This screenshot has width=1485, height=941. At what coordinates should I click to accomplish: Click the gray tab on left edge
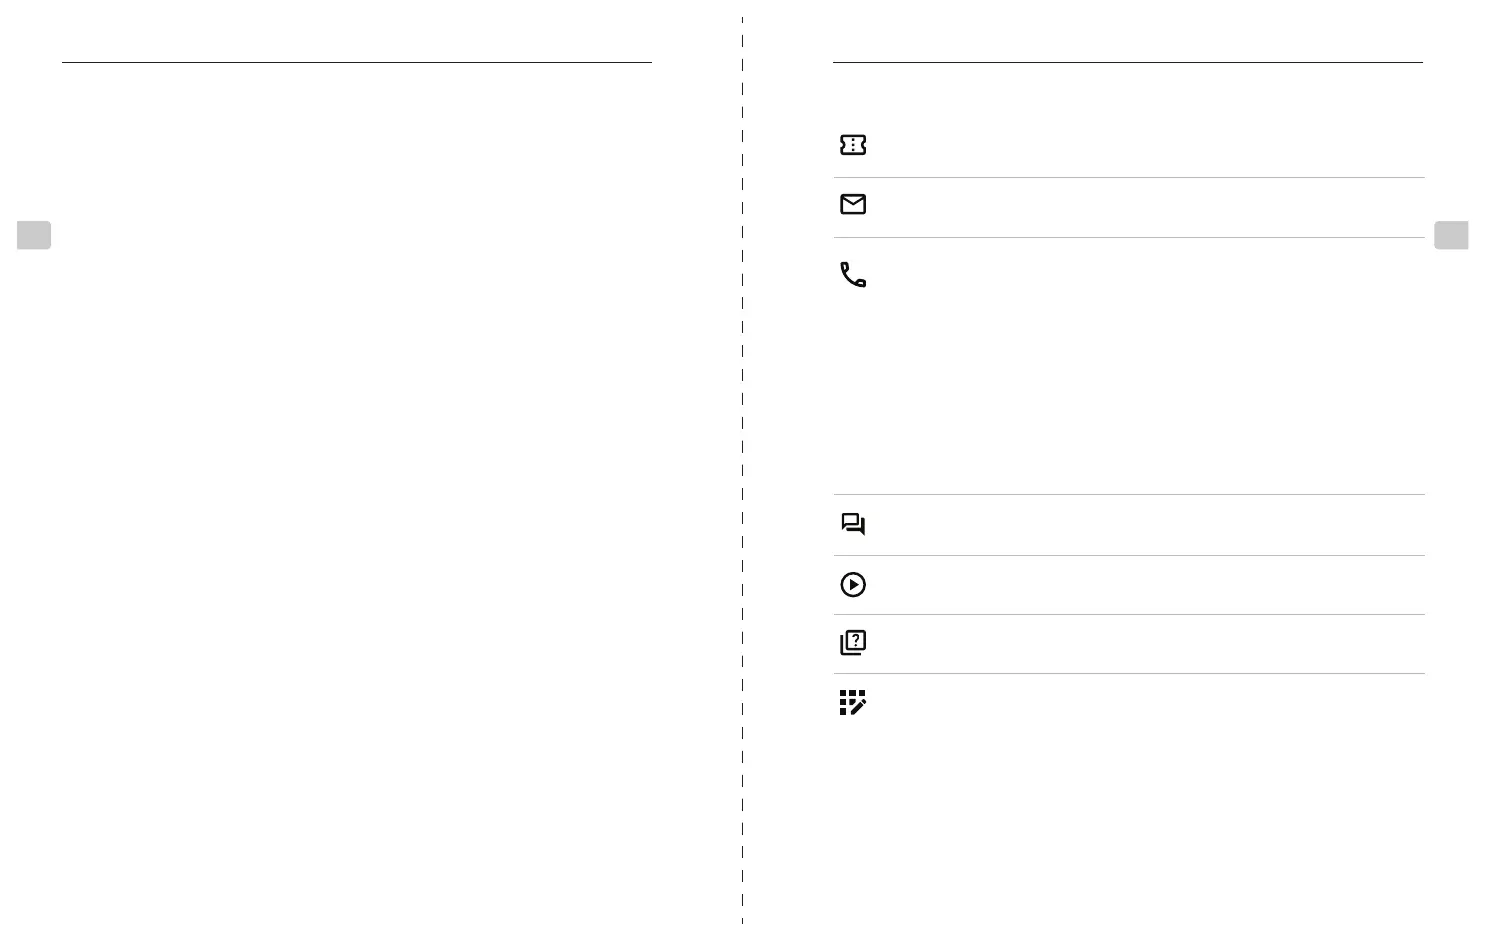tap(34, 235)
